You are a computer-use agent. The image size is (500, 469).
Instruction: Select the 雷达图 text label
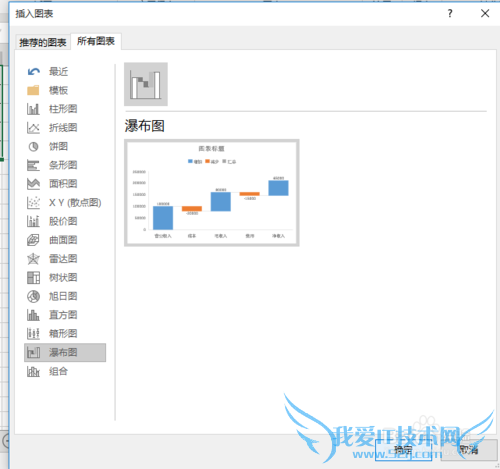[x=63, y=259]
